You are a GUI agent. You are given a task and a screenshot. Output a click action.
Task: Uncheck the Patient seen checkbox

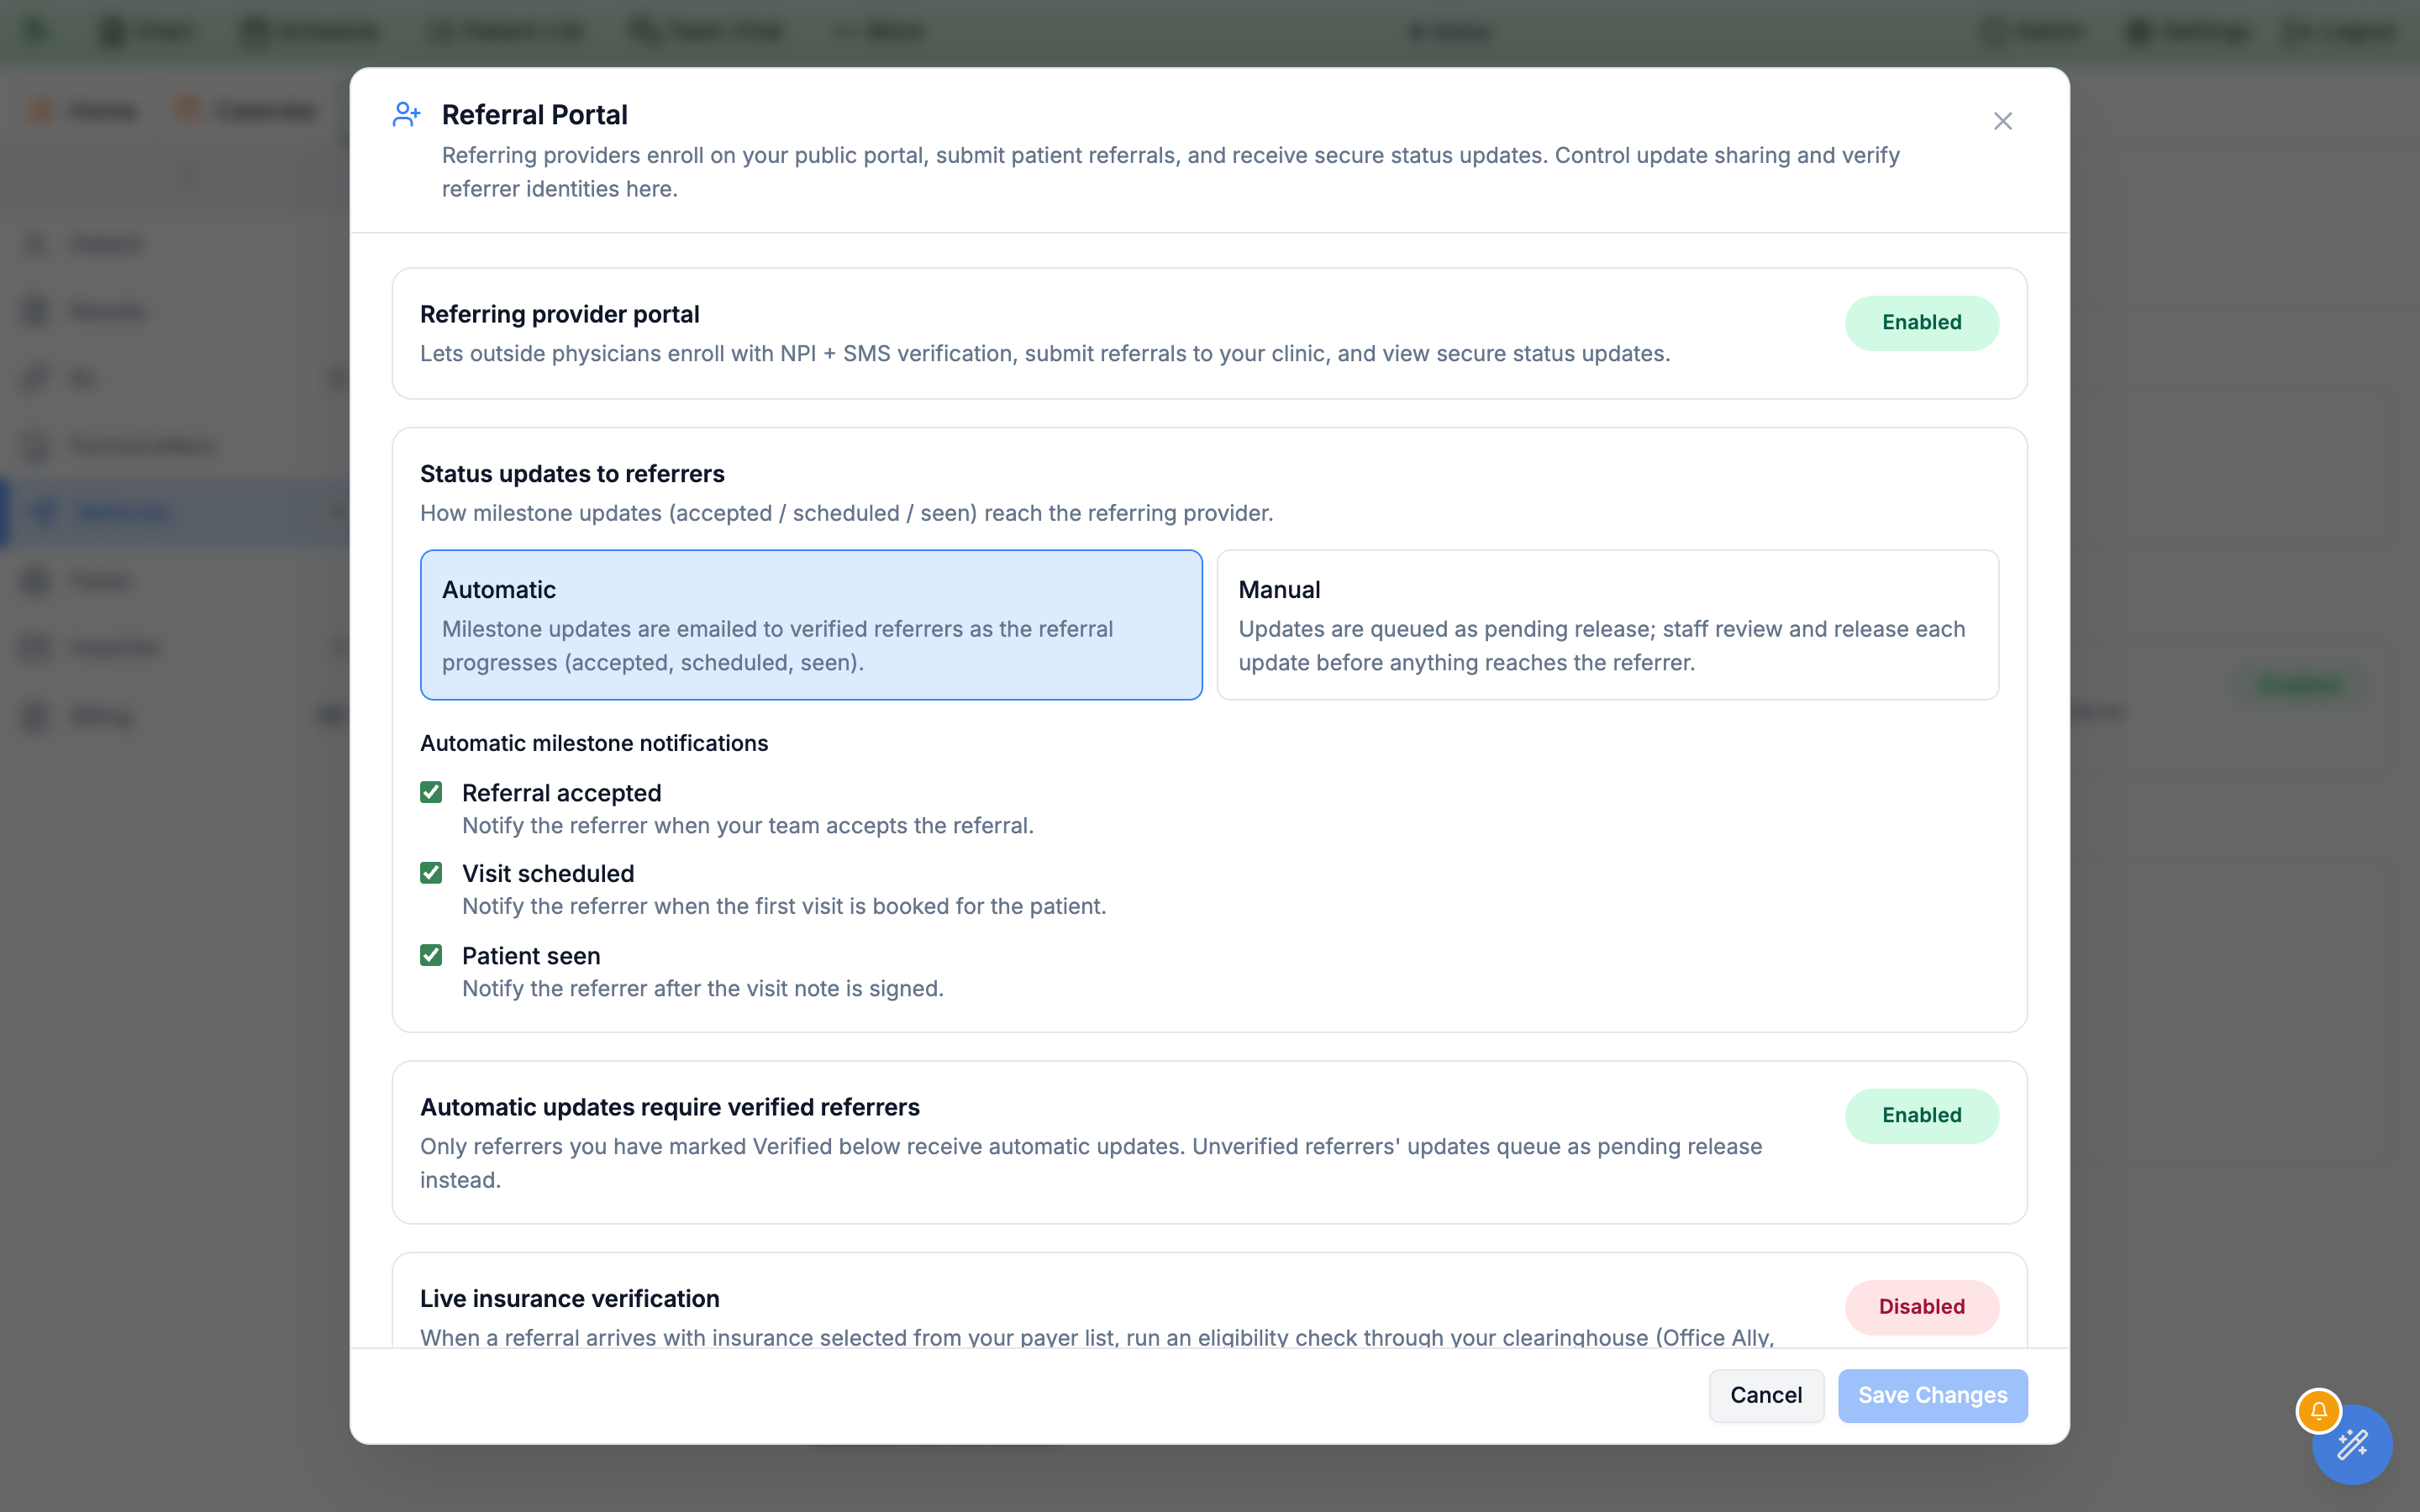coord(431,955)
